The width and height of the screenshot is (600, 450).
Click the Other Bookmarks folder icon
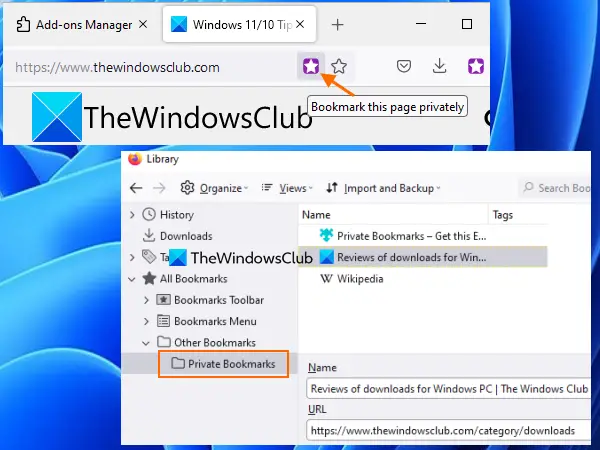(x=164, y=342)
